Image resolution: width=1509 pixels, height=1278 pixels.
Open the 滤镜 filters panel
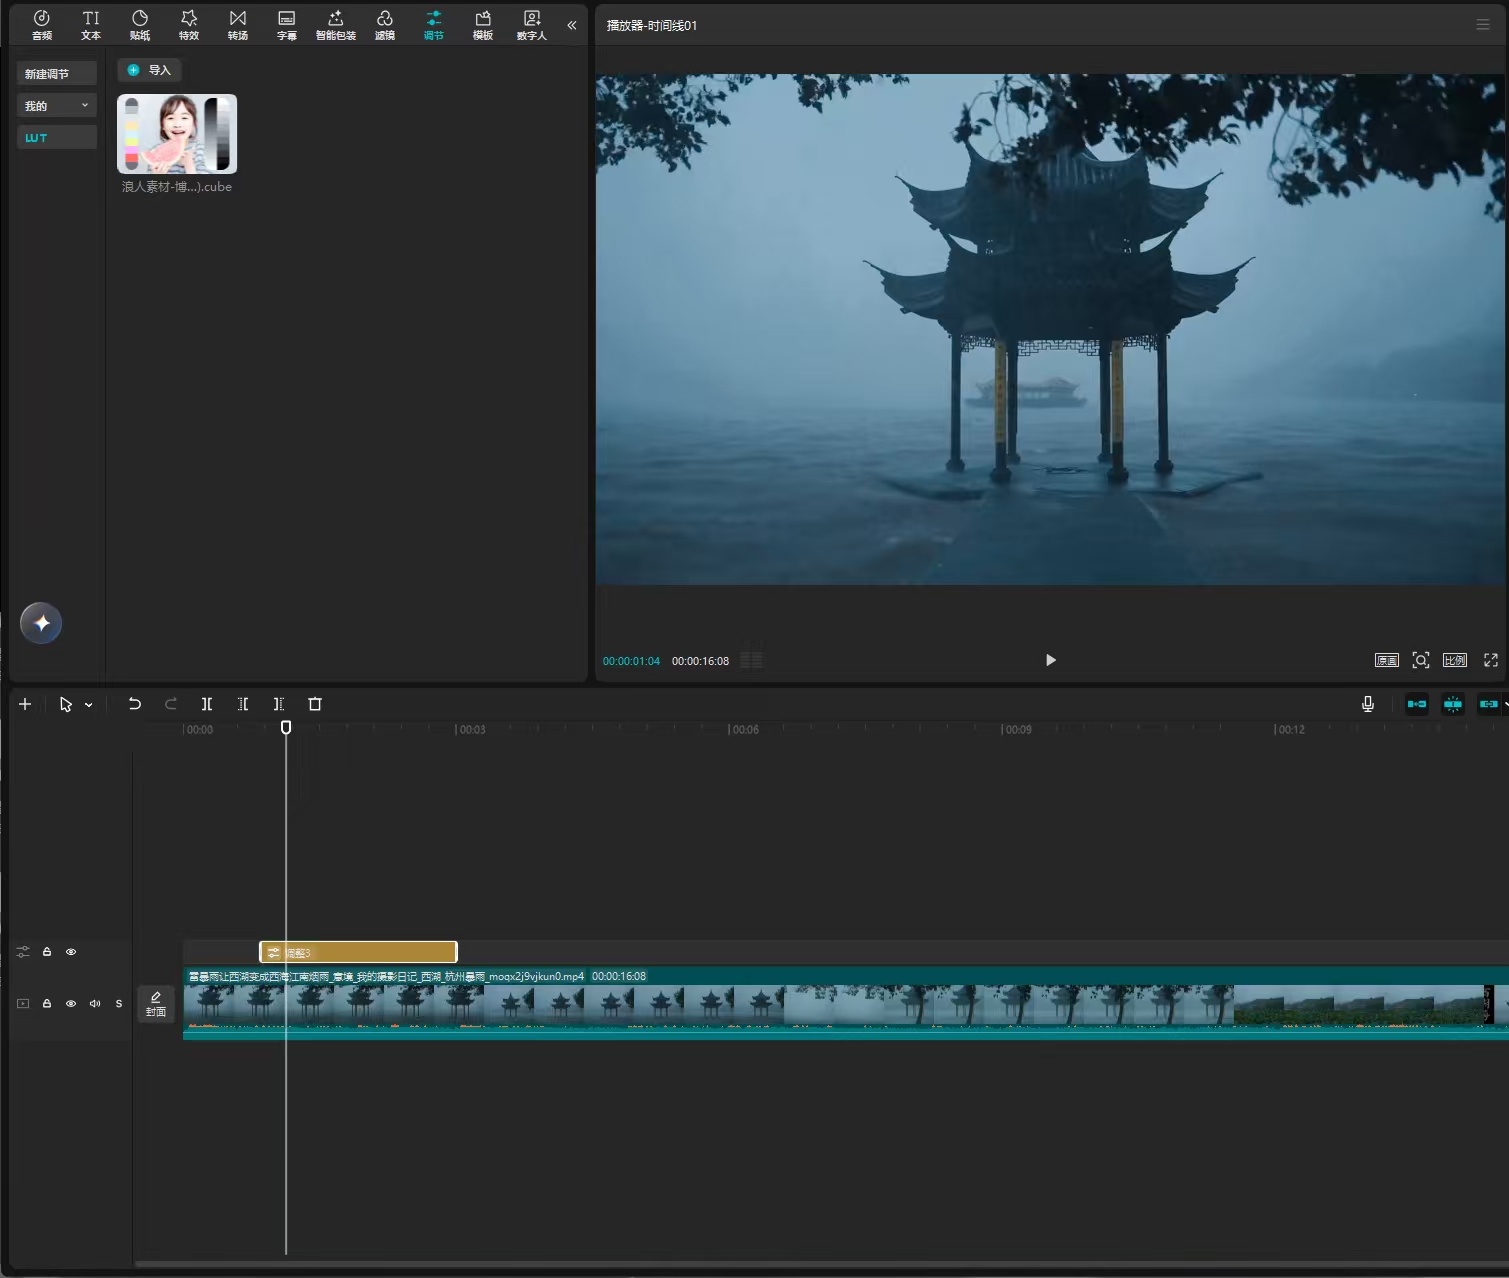point(385,25)
